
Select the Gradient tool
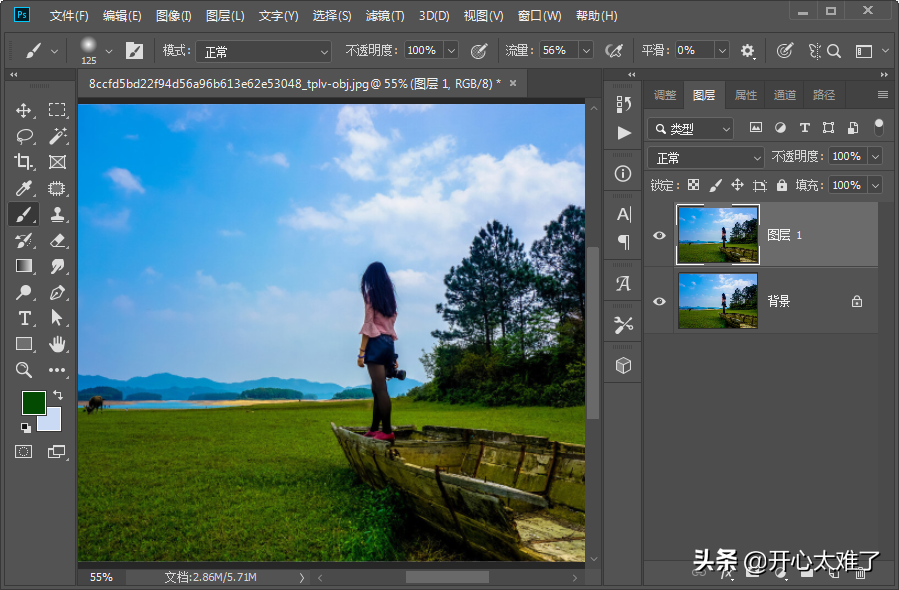tap(24, 266)
